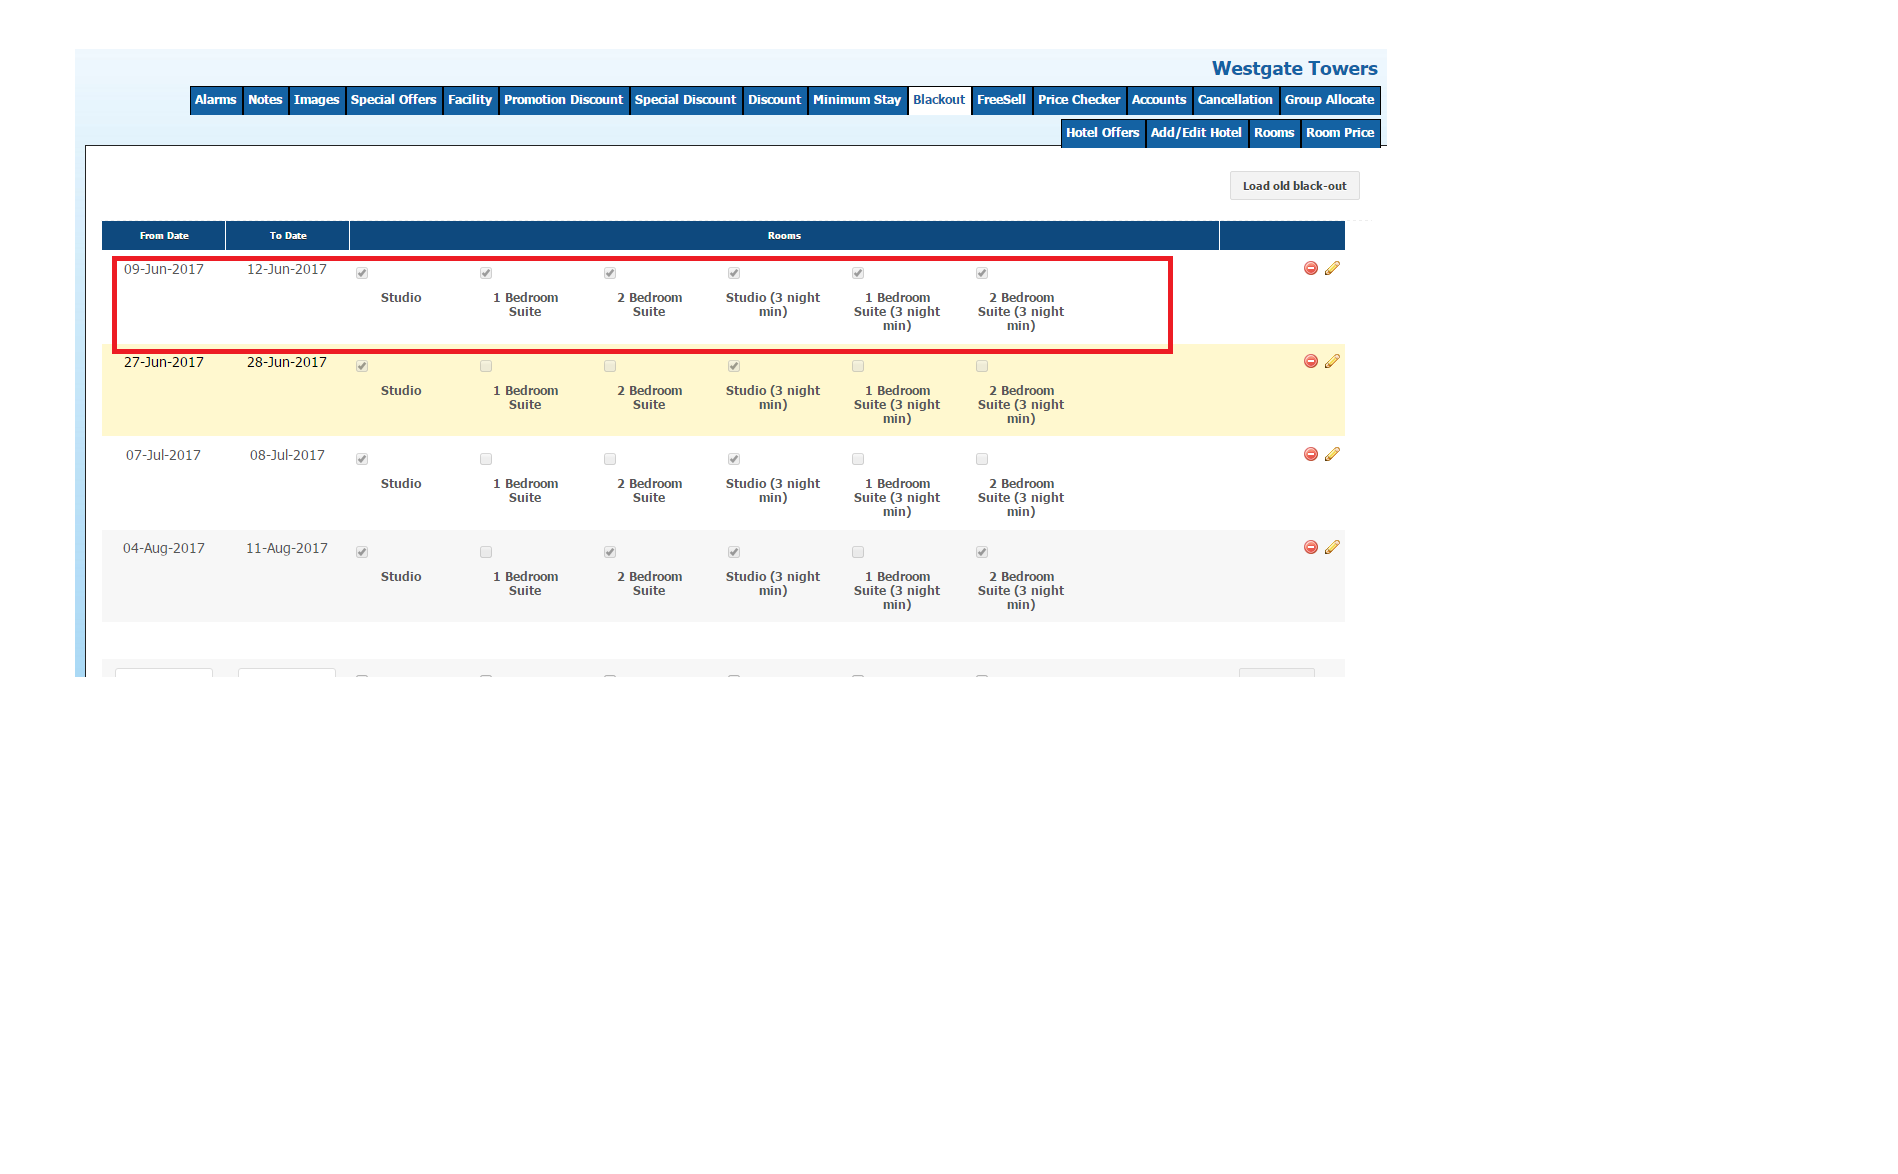This screenshot has height=1174, width=1898.
Task: Select the 12-Jun-2017 to date cell
Action: pos(287,270)
